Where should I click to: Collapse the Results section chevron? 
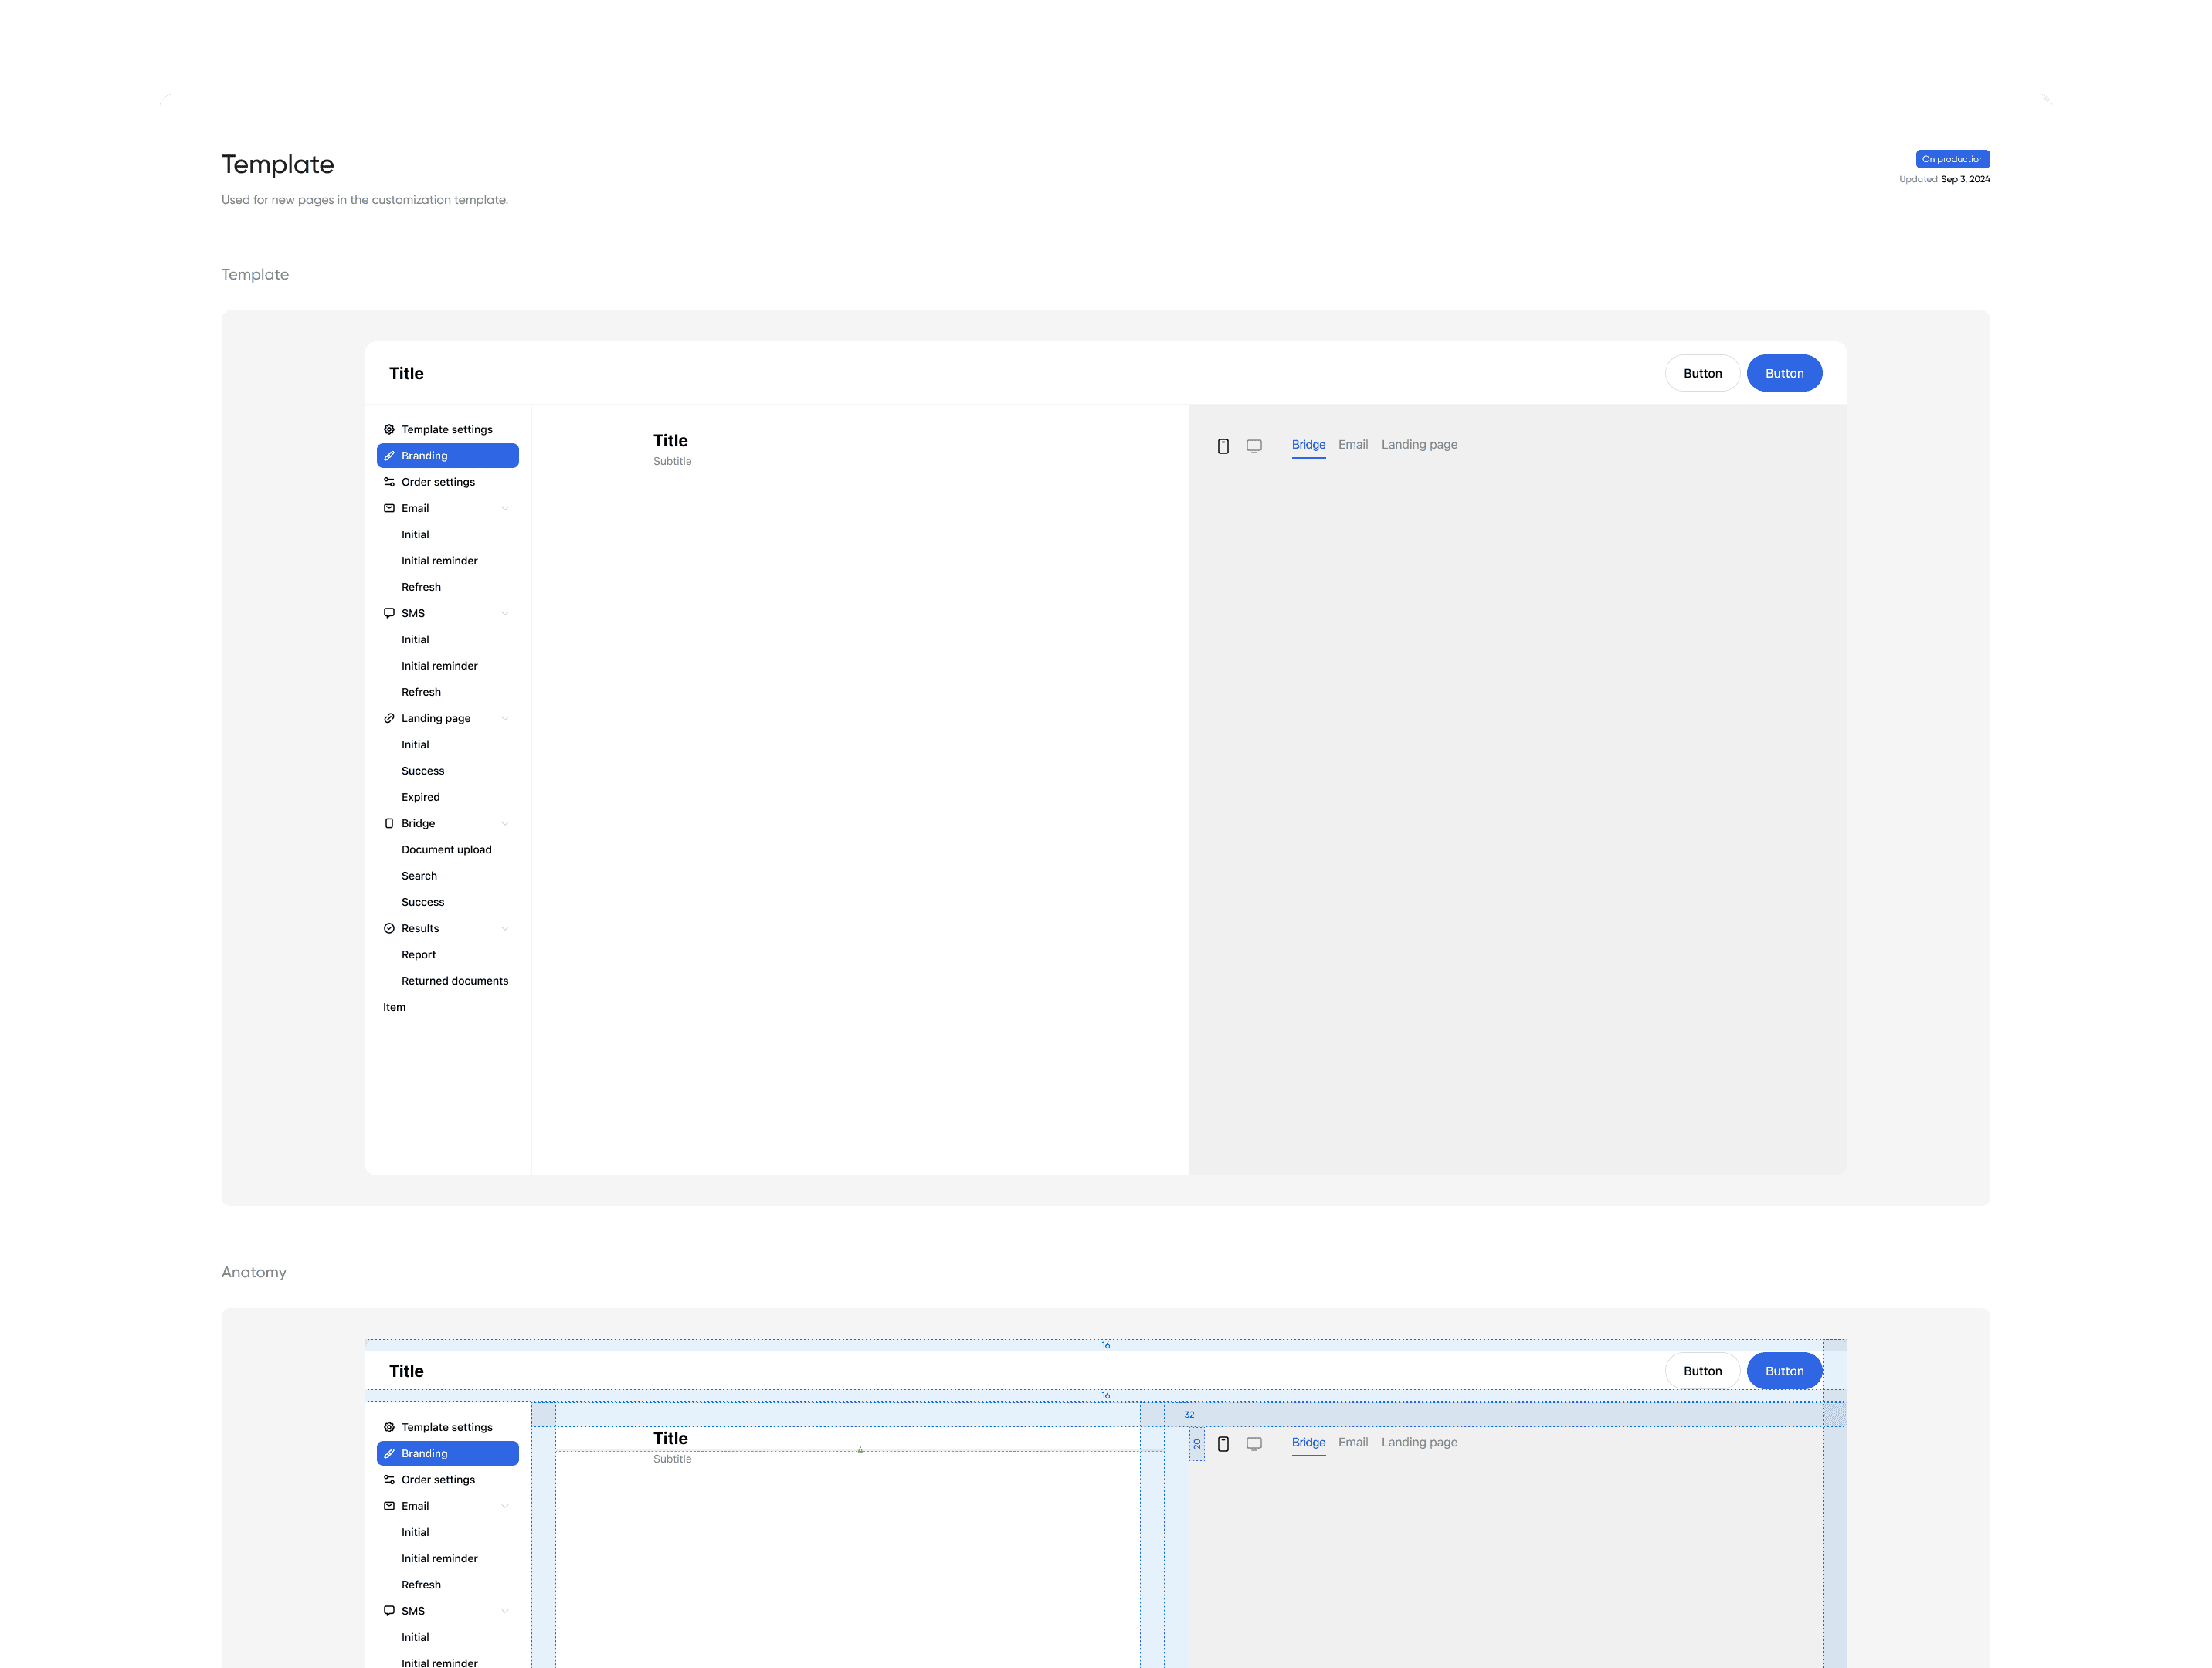tap(505, 928)
